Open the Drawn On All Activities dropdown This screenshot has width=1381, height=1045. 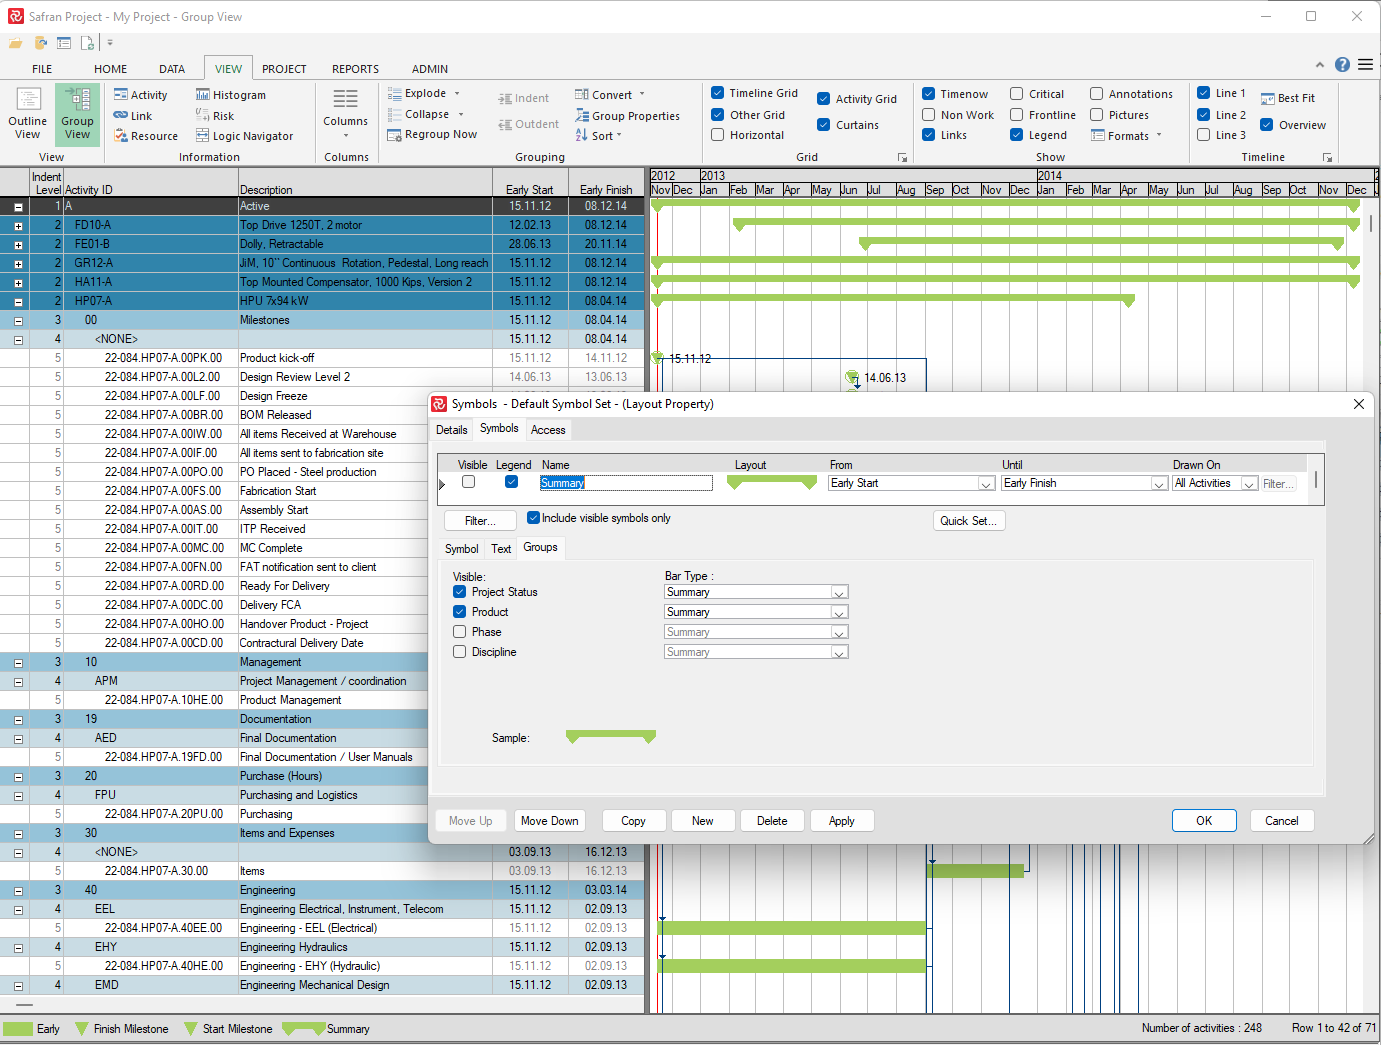1249,484
